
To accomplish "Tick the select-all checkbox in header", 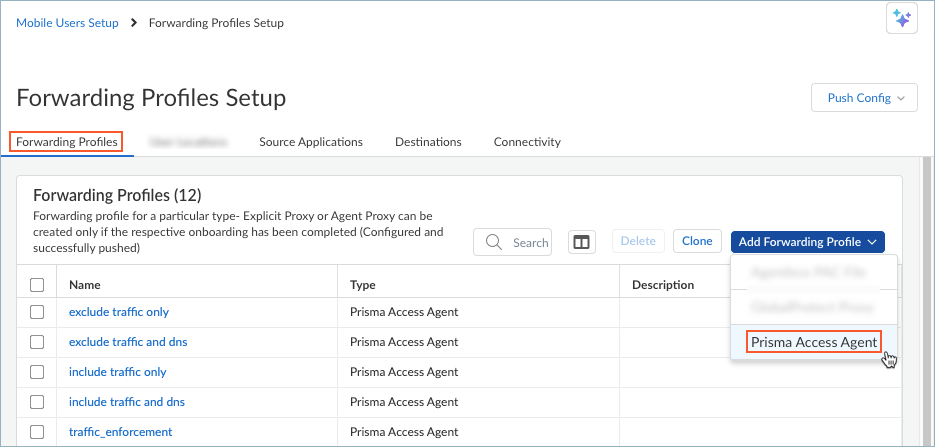I will 37,285.
